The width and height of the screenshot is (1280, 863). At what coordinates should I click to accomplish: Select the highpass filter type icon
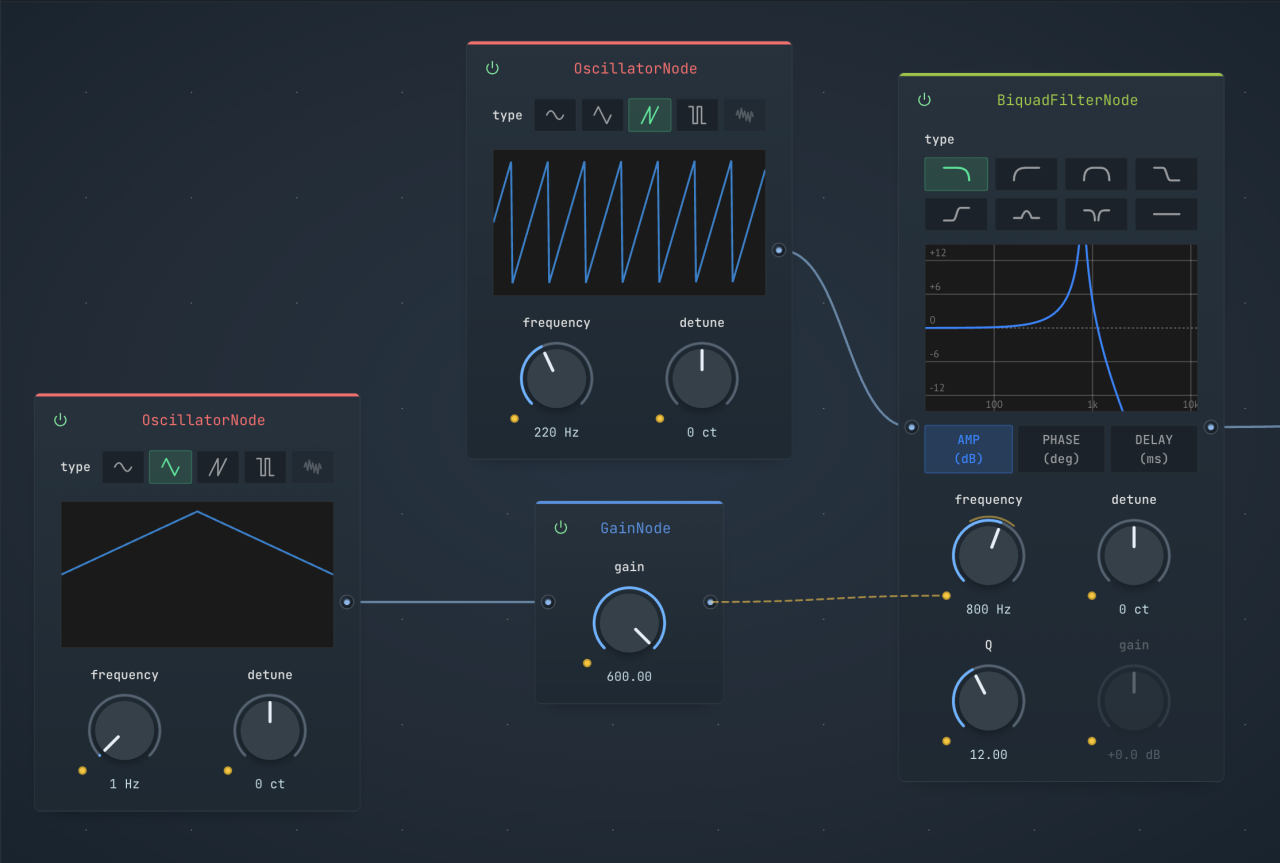(x=1026, y=174)
